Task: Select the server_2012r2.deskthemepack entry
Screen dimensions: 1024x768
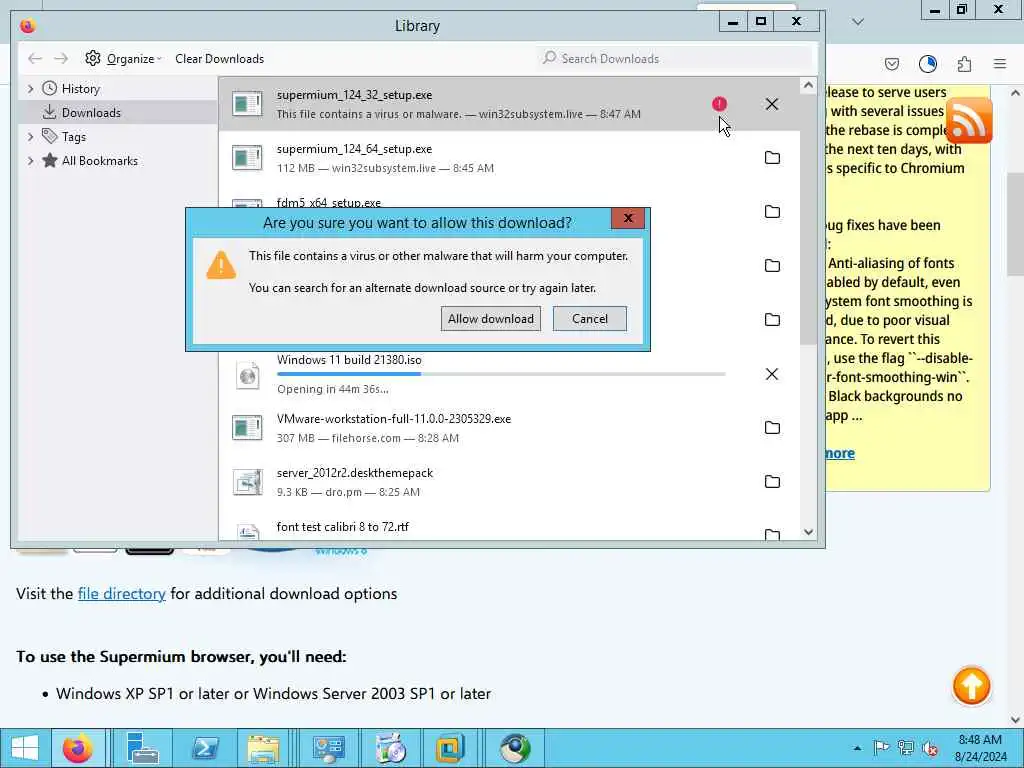Action: click(x=509, y=482)
